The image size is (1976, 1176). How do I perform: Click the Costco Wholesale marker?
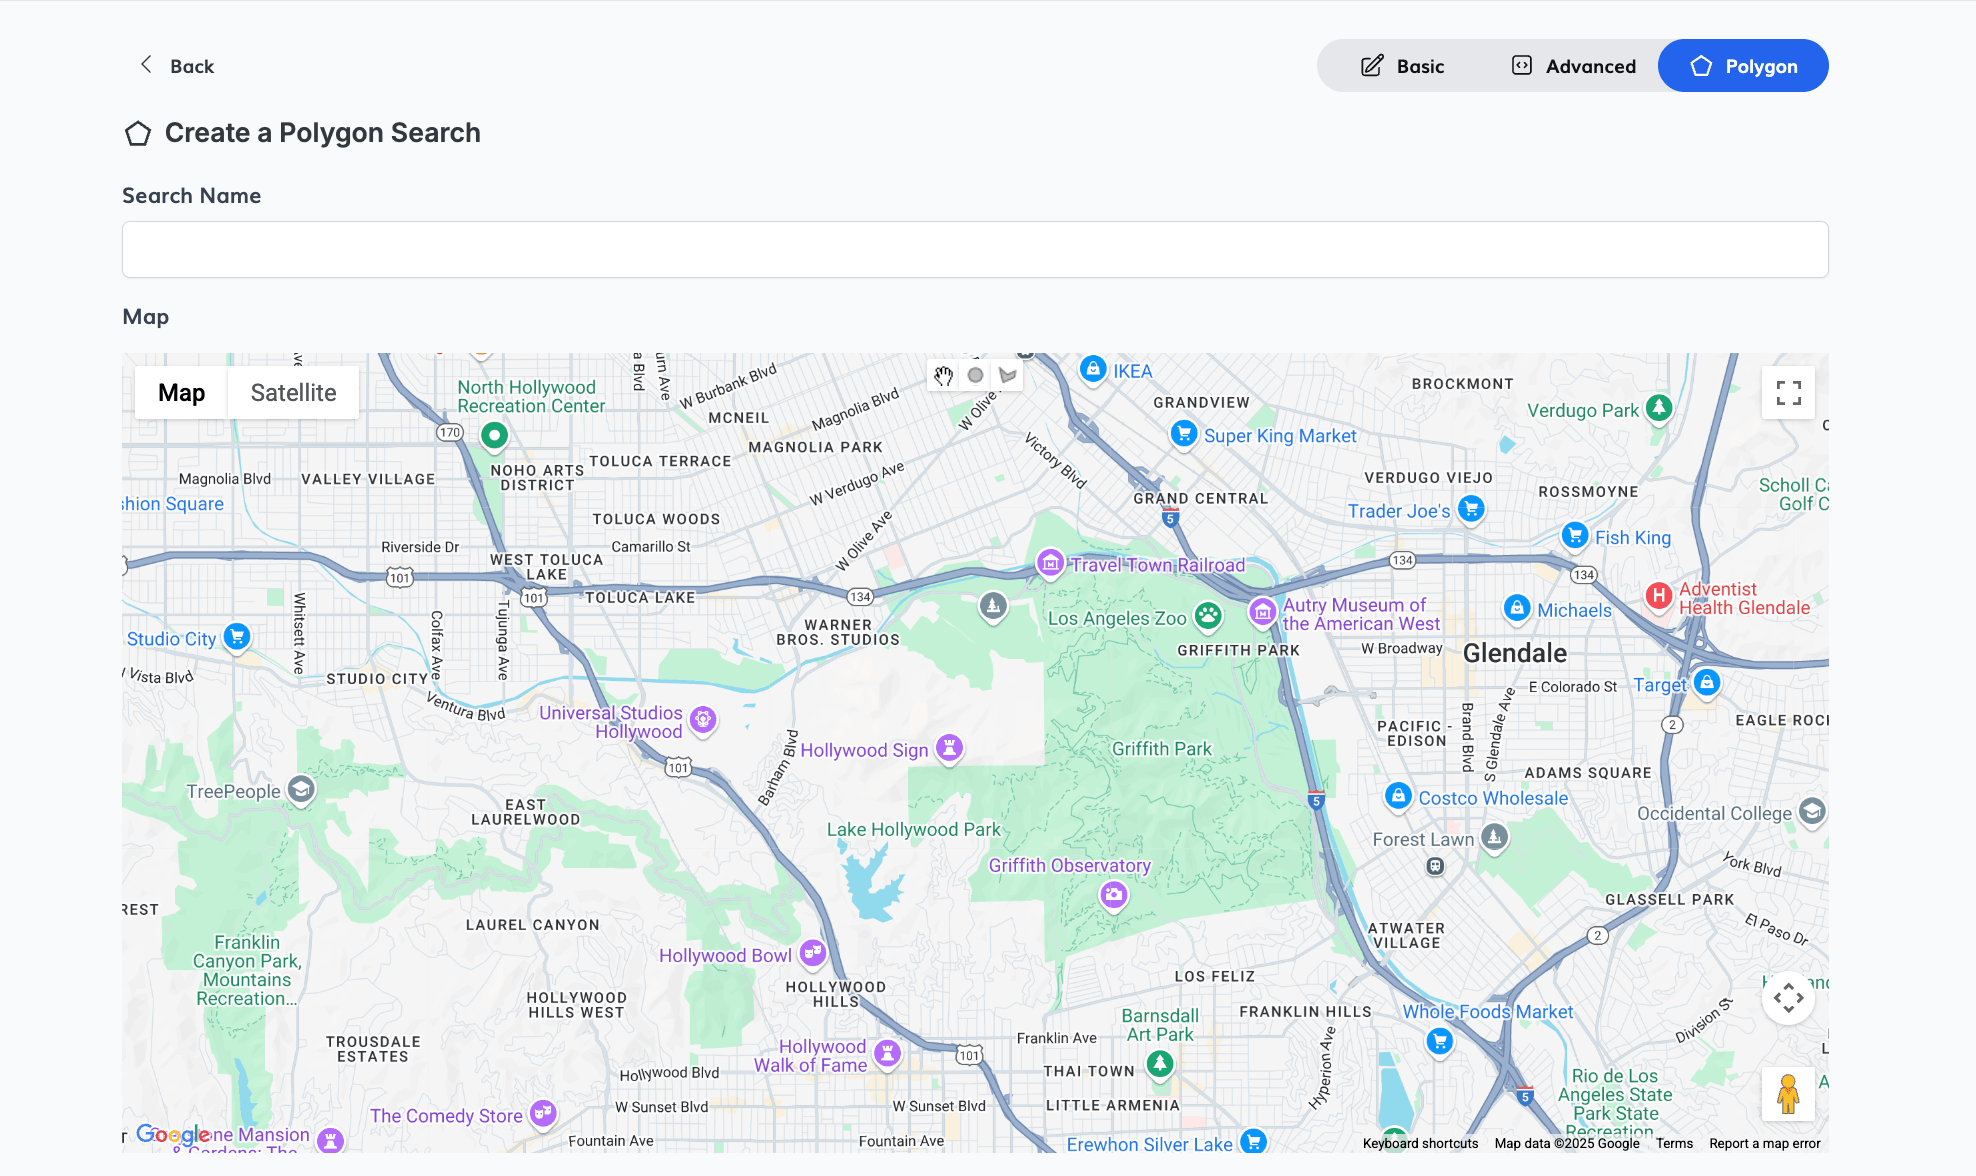(1398, 796)
